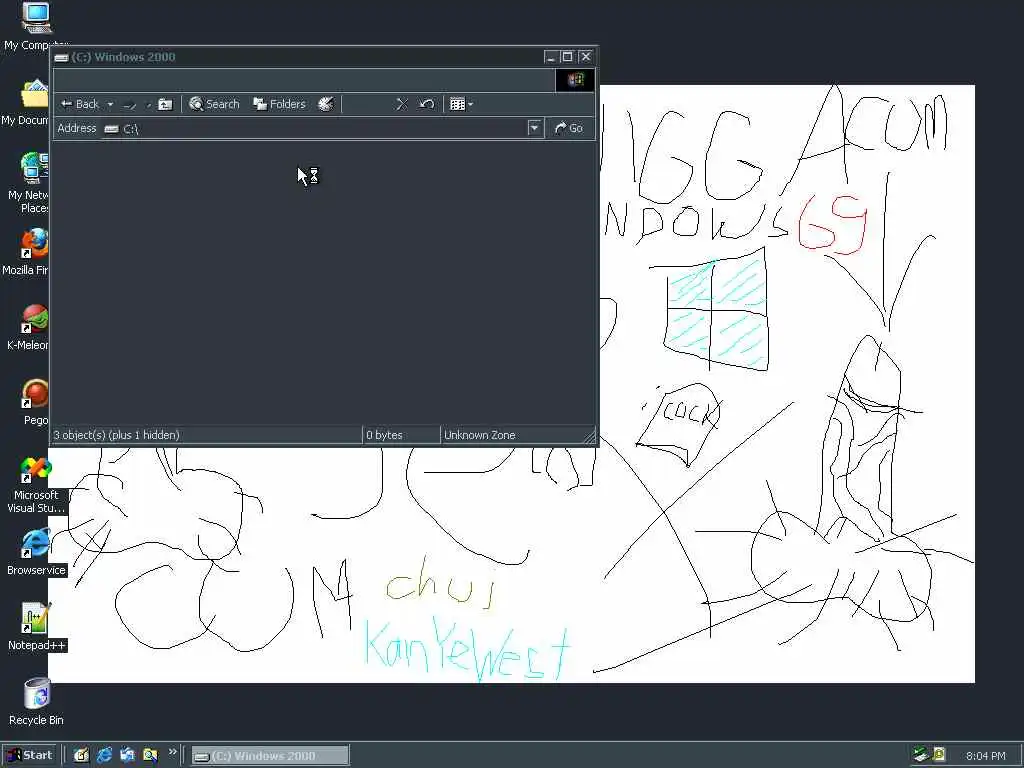Click the network tray icon

click(921, 755)
